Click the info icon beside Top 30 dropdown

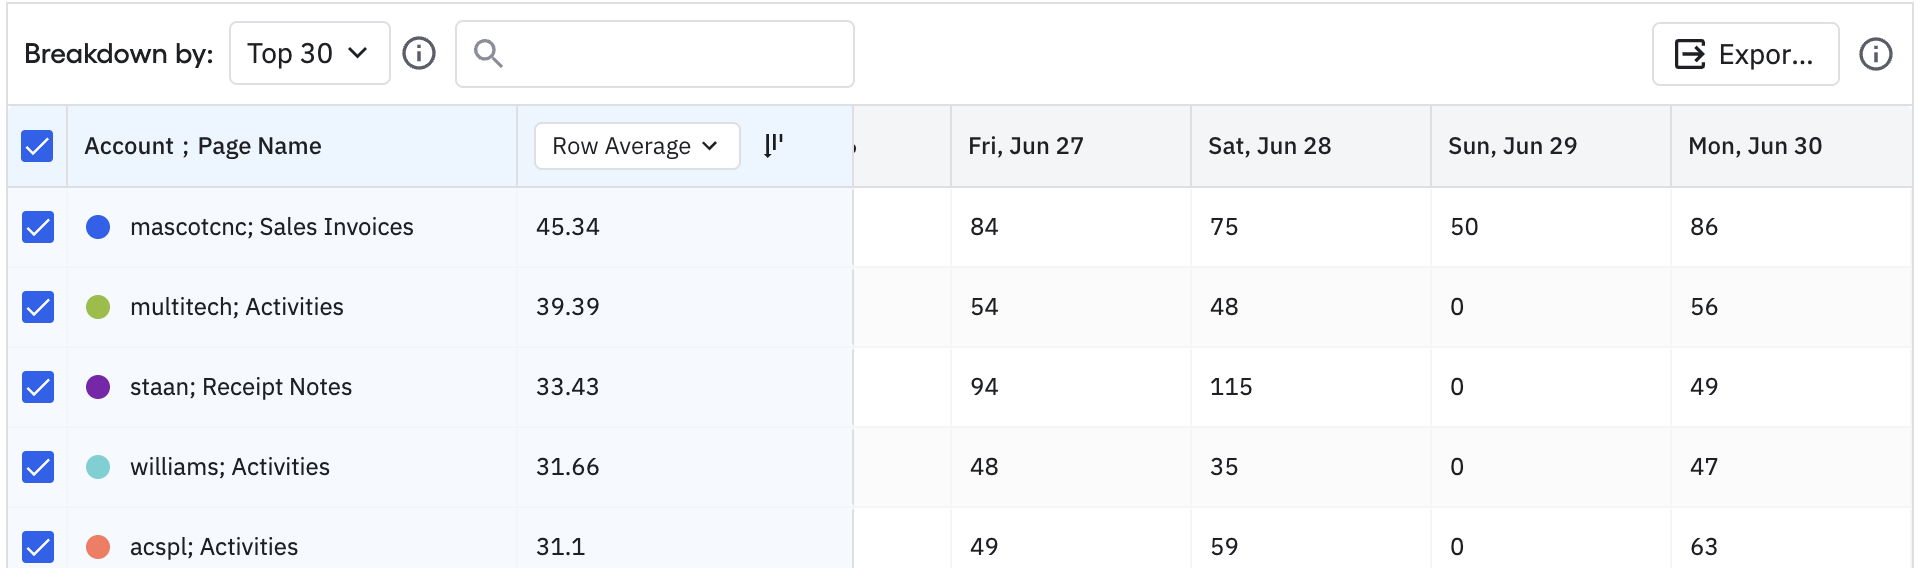419,53
